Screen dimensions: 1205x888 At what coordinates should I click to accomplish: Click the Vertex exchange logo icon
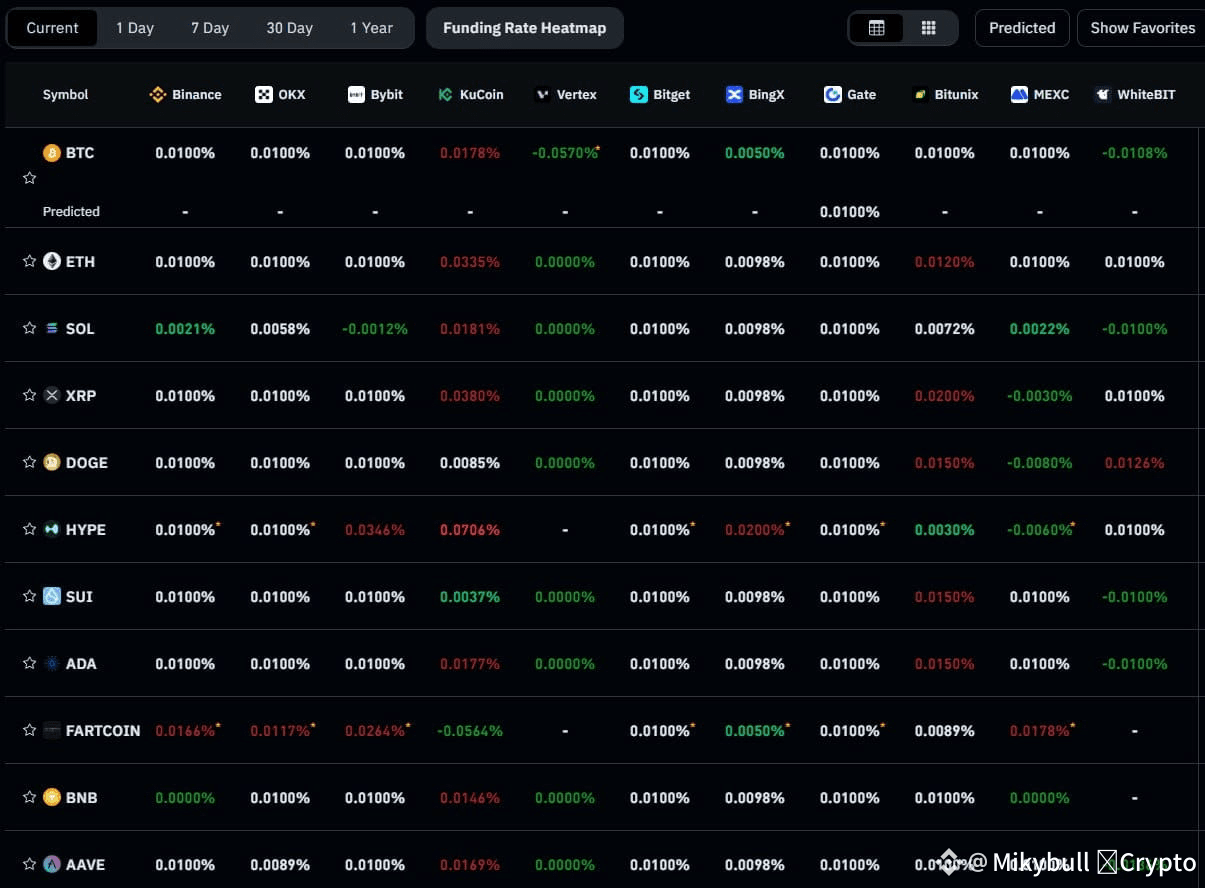543,95
